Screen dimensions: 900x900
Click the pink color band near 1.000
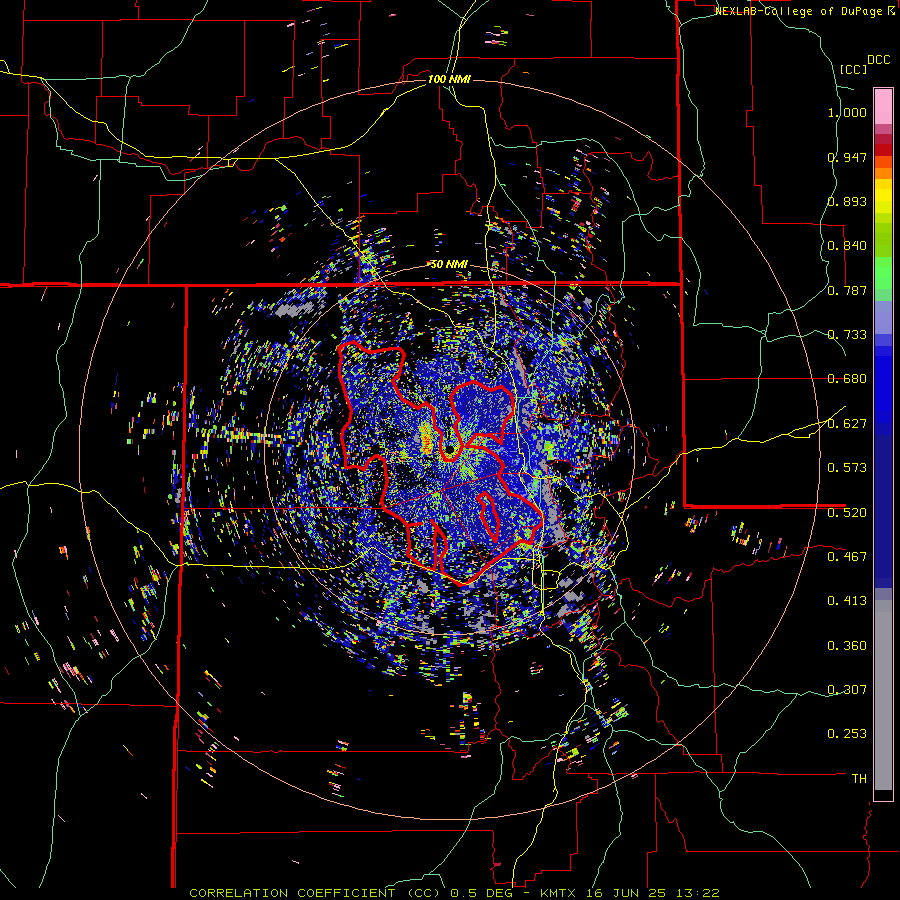883,107
